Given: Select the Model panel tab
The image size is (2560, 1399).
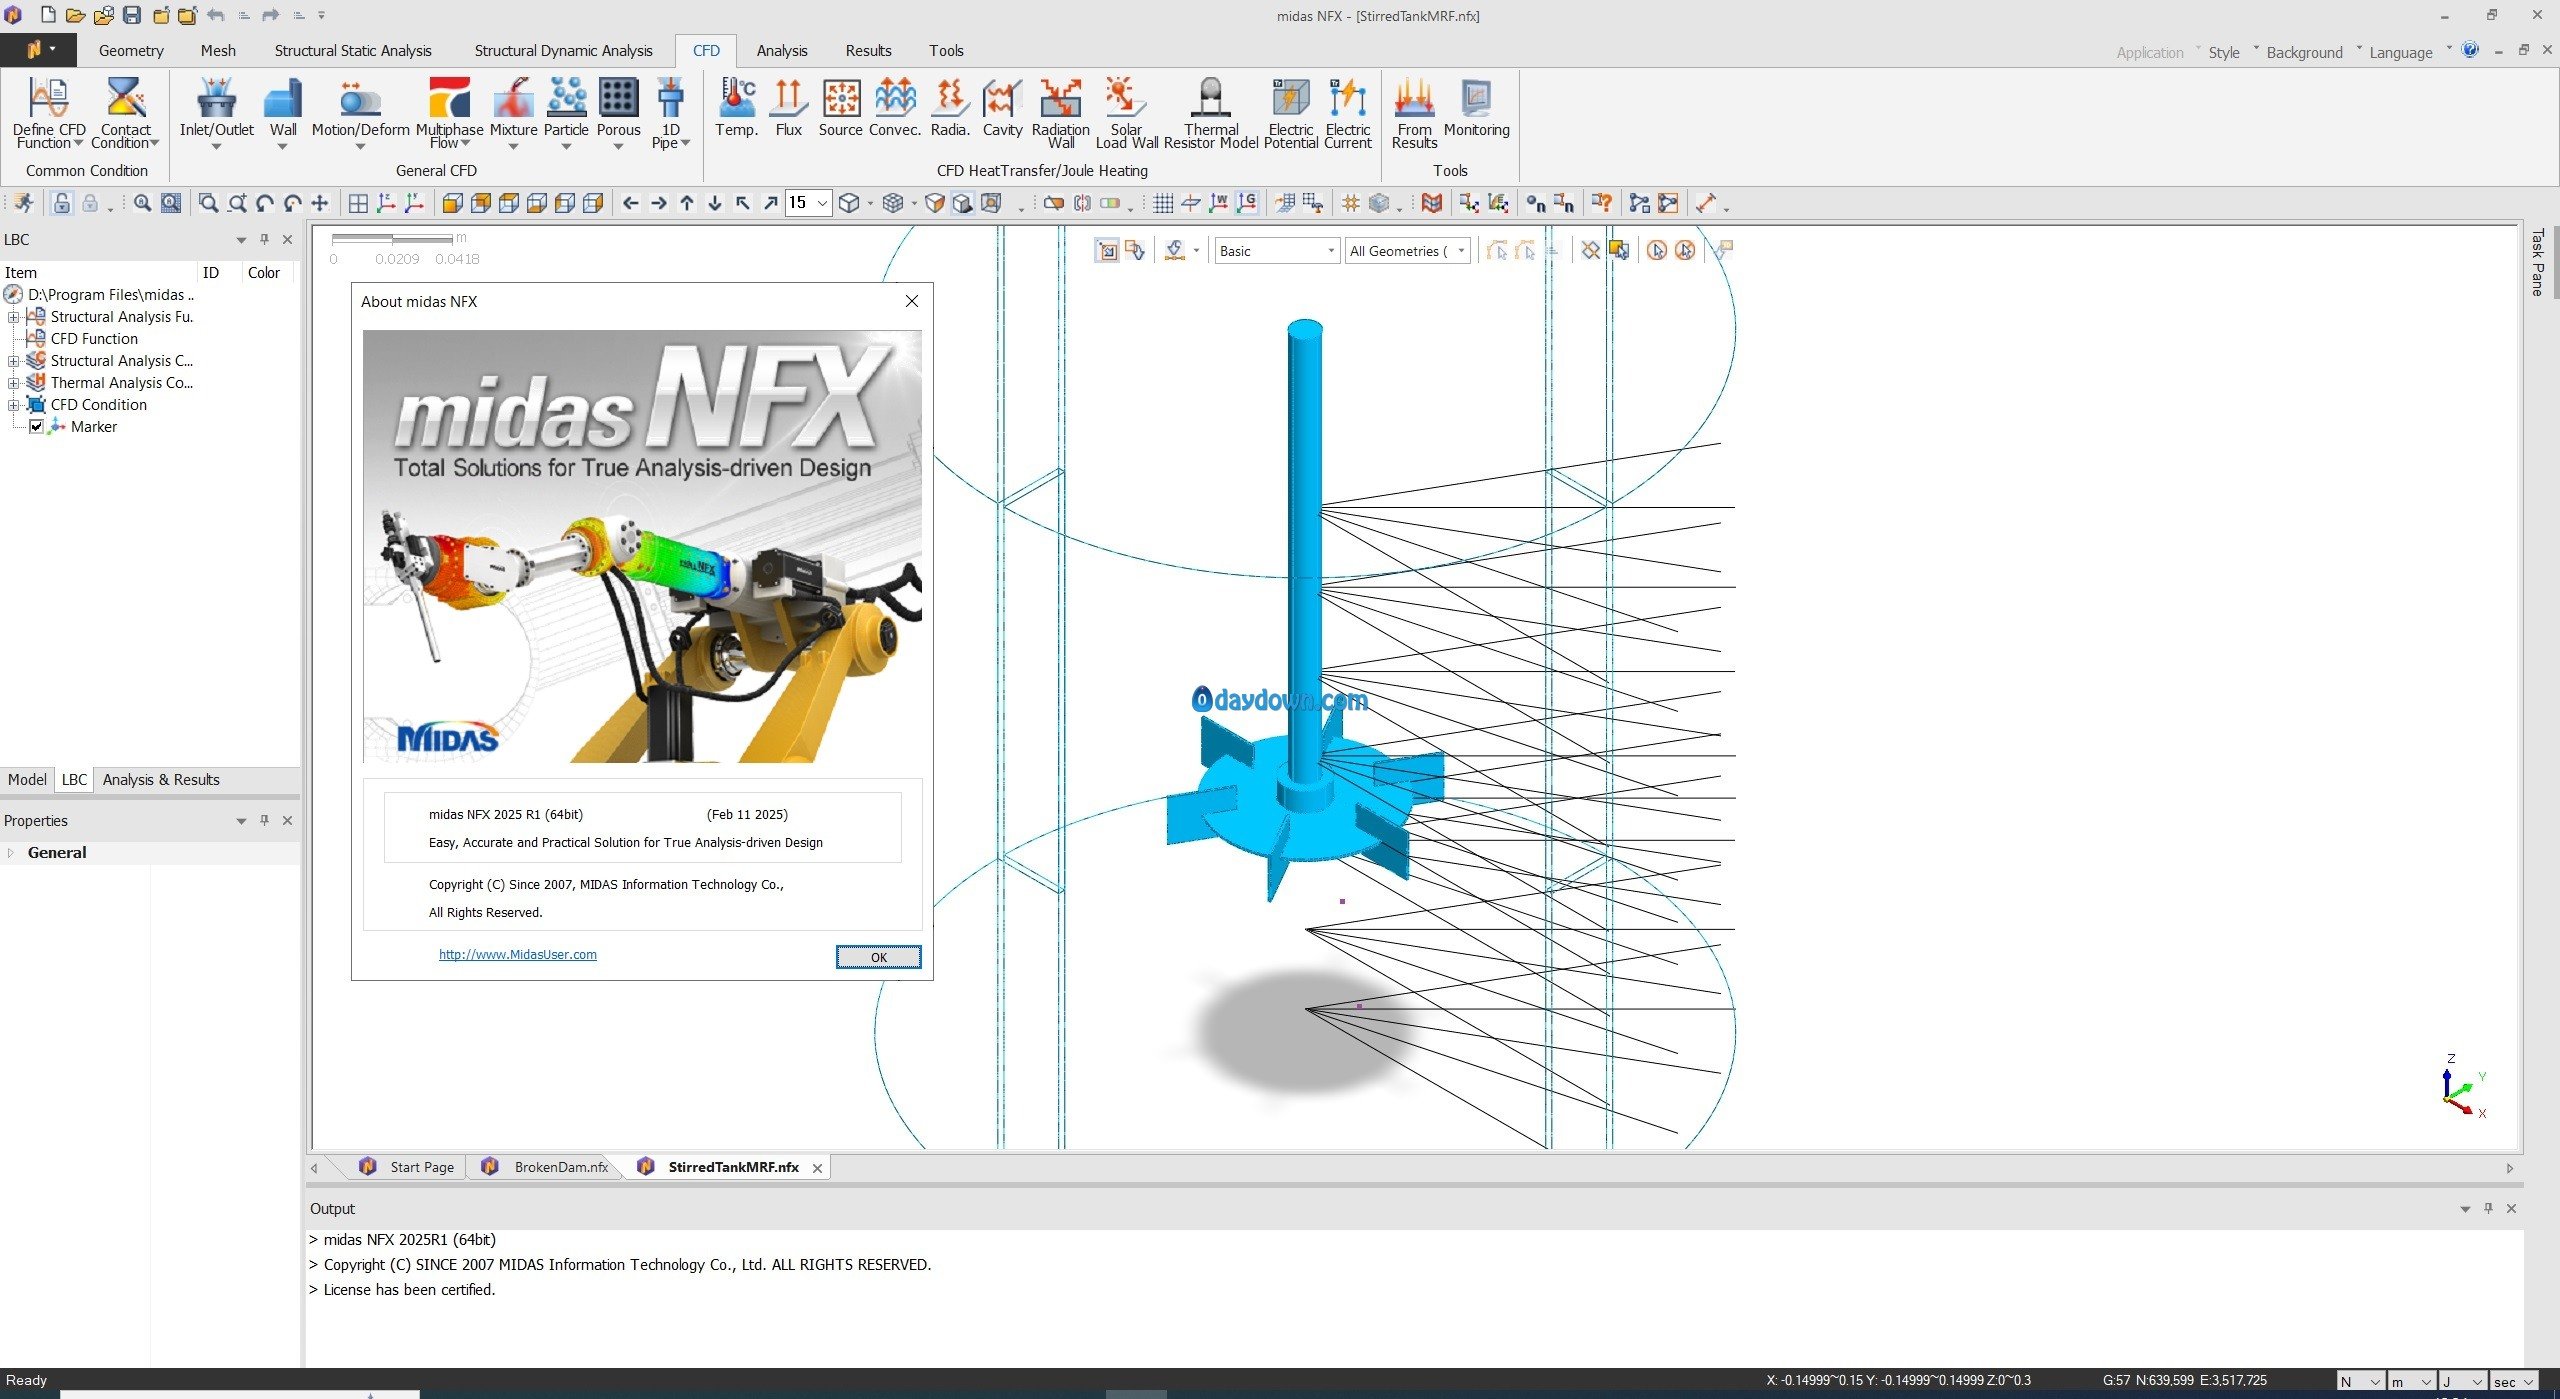Looking at the screenshot, I should [x=27, y=780].
